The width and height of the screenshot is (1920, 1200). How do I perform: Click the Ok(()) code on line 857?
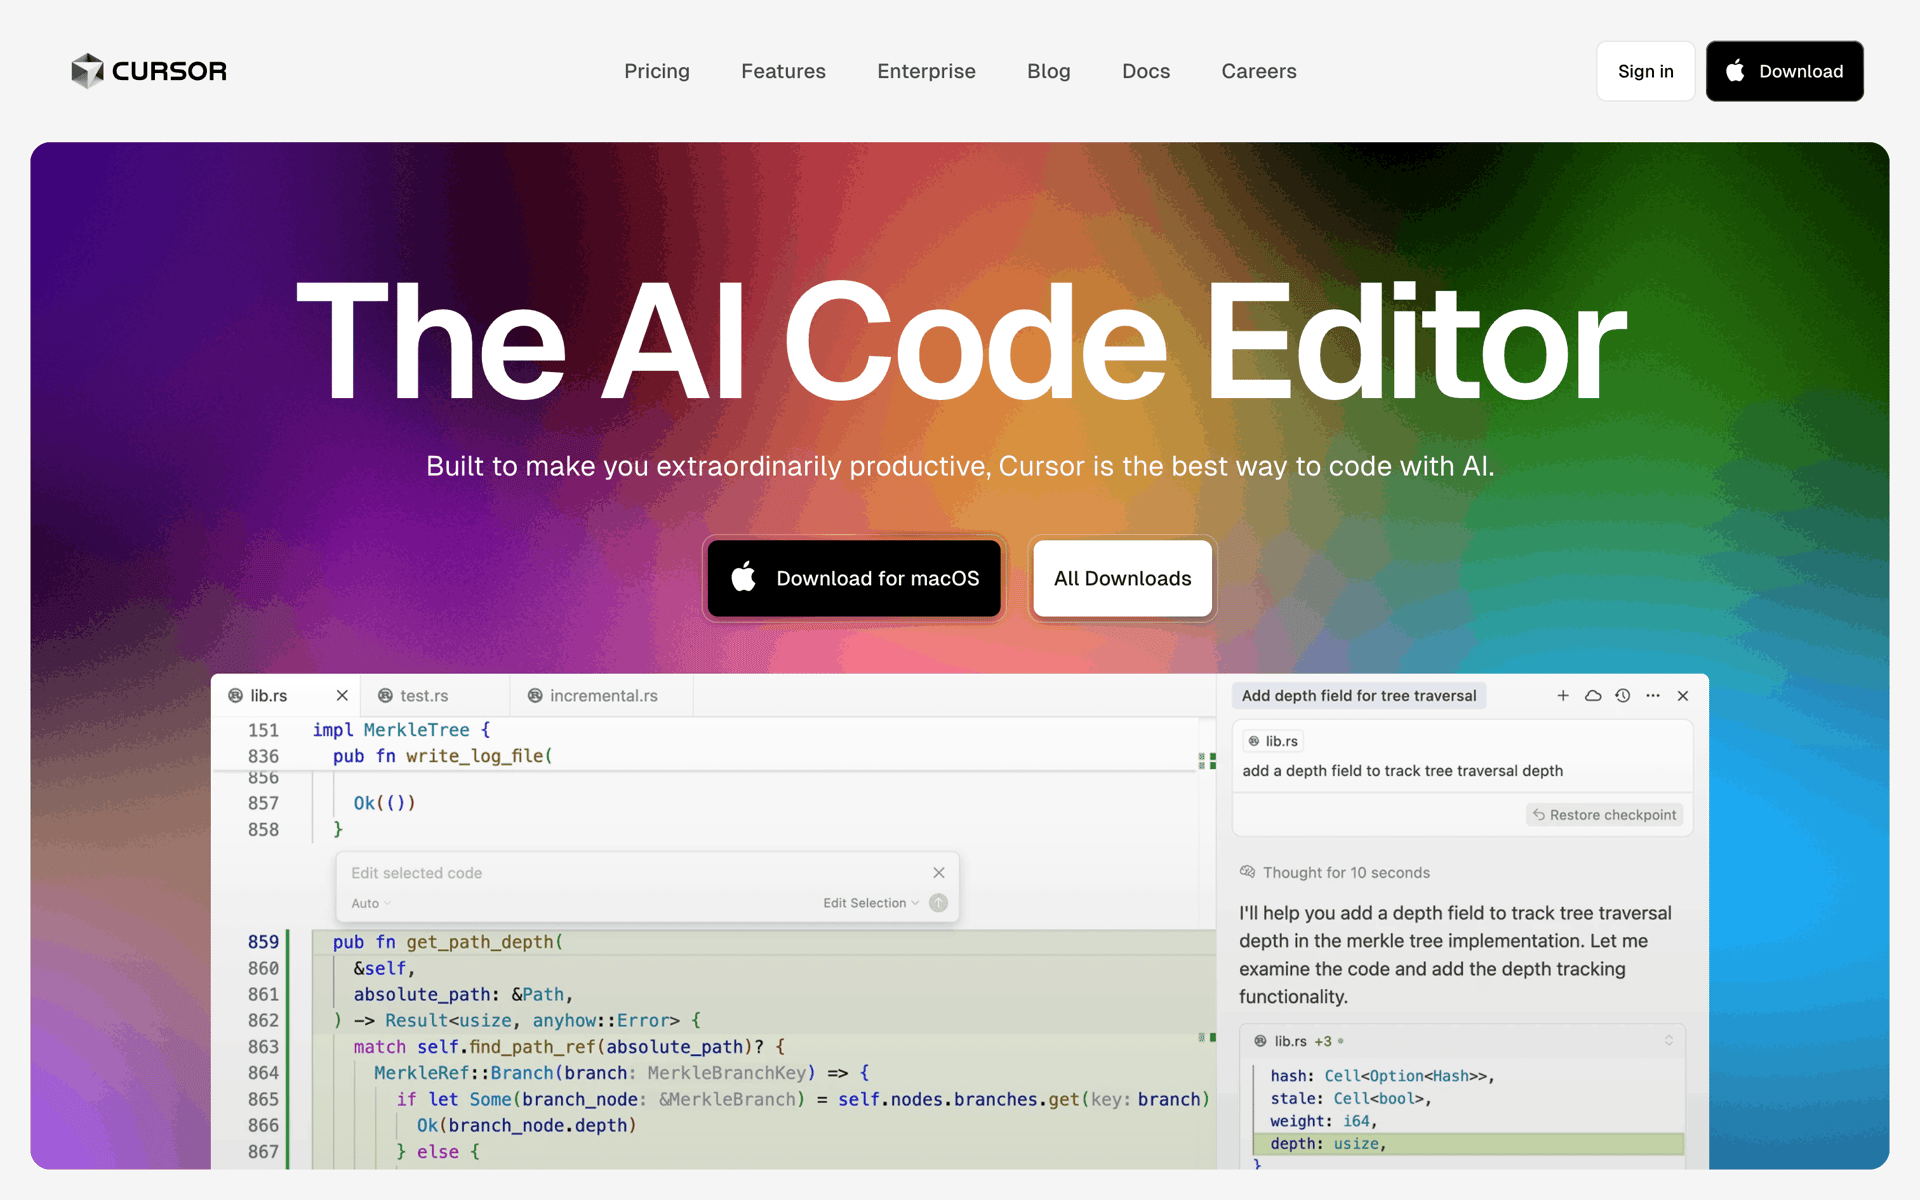[x=384, y=803]
